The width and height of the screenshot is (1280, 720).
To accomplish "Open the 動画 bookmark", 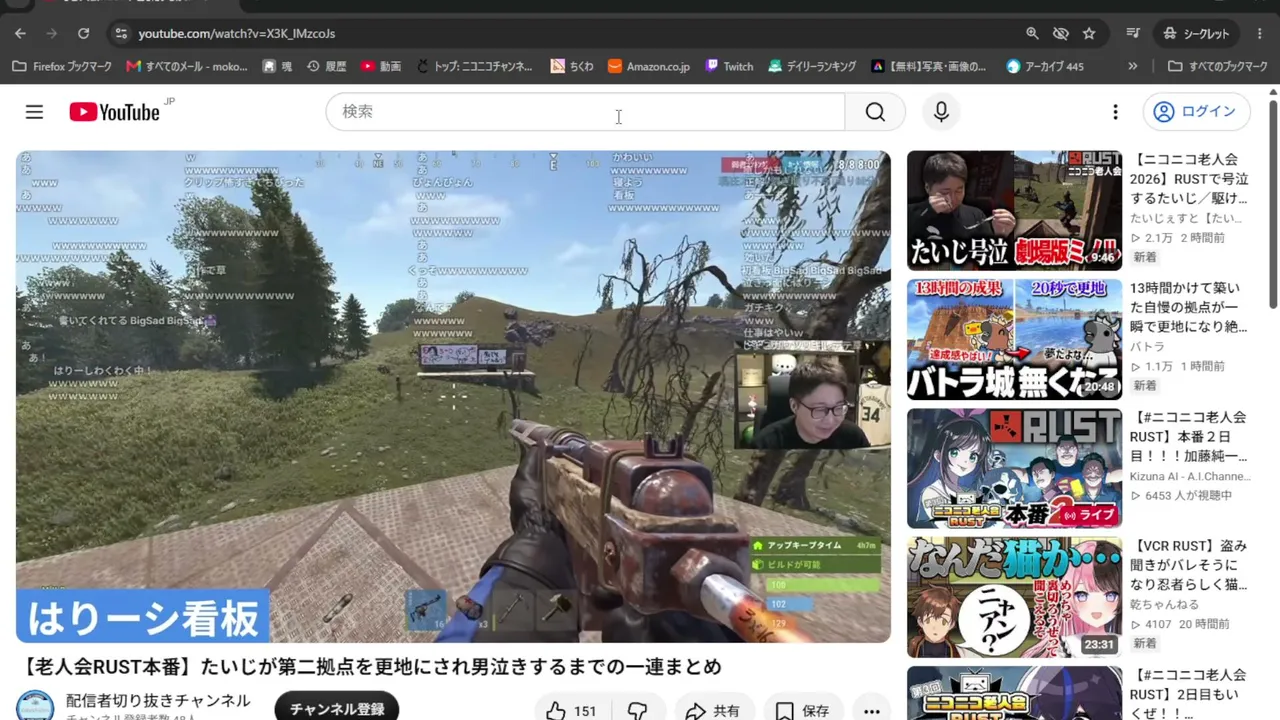I will point(381,66).
